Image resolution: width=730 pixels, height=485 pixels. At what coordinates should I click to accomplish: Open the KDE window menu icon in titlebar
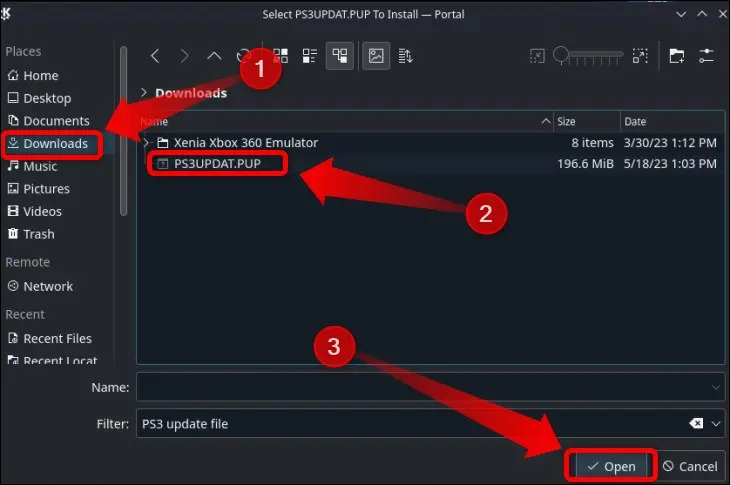(6, 14)
